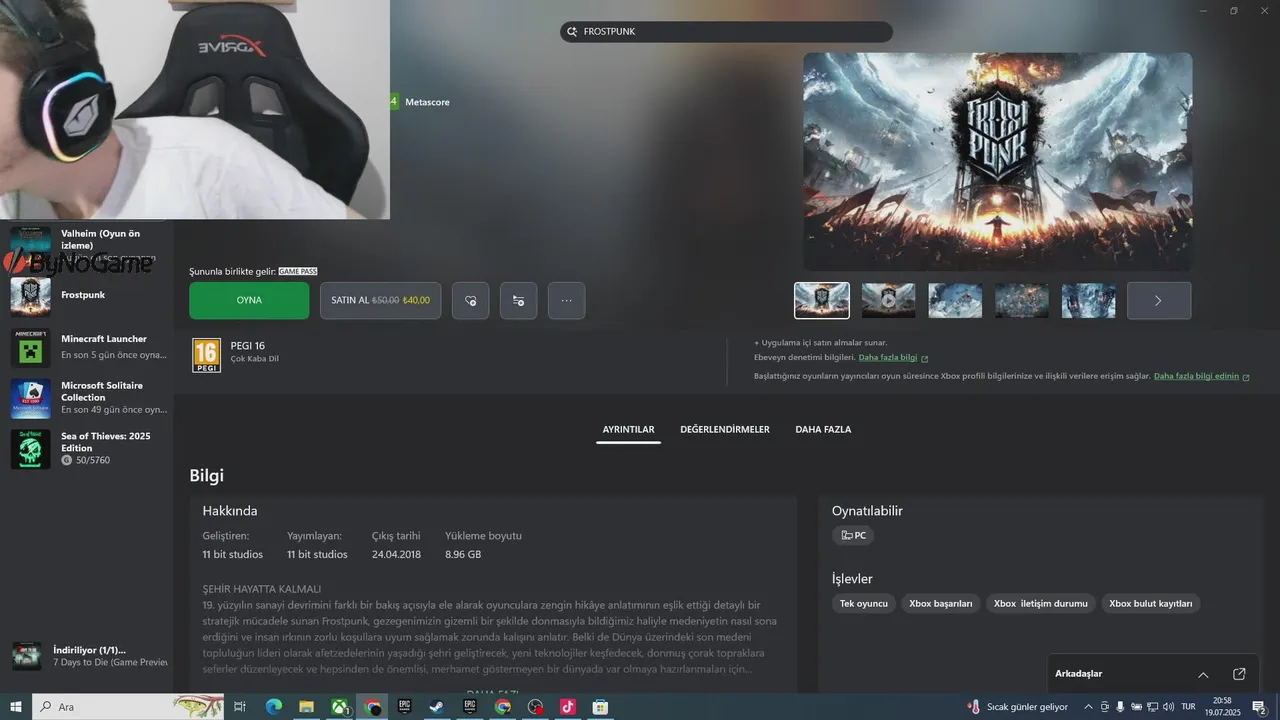Click the install size 8.96 GB
Screen dimensions: 1280x720
pyautogui.click(x=463, y=554)
